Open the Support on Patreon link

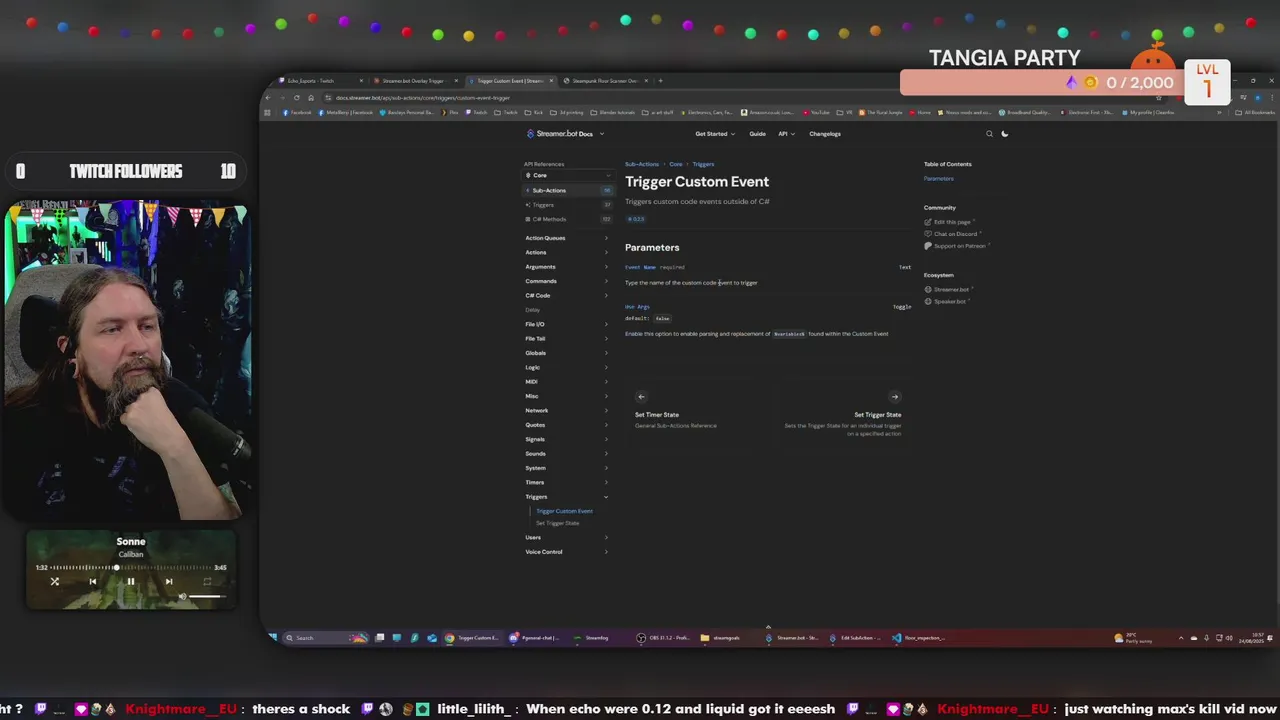coord(955,246)
